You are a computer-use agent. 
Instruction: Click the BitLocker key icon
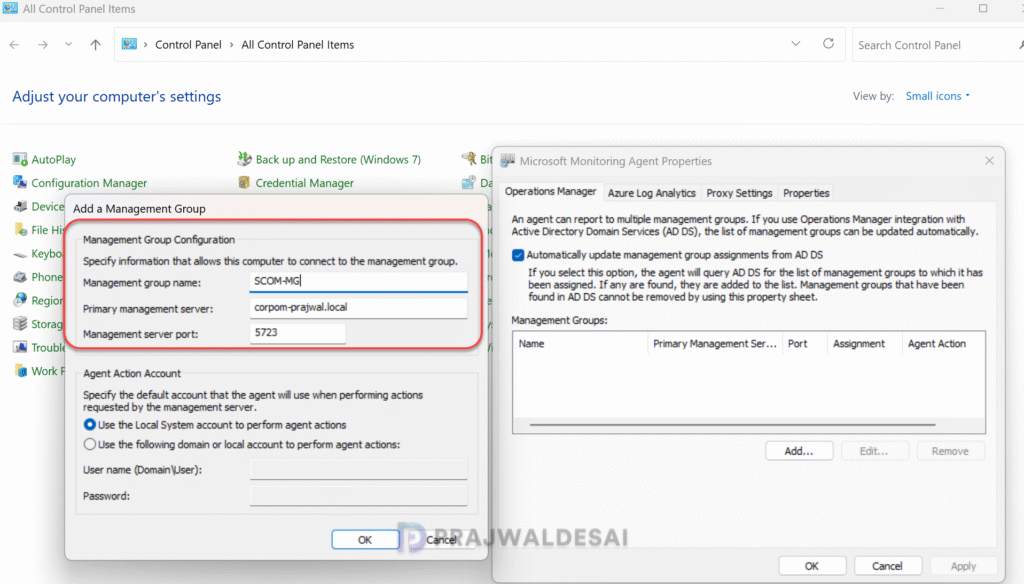(x=469, y=159)
